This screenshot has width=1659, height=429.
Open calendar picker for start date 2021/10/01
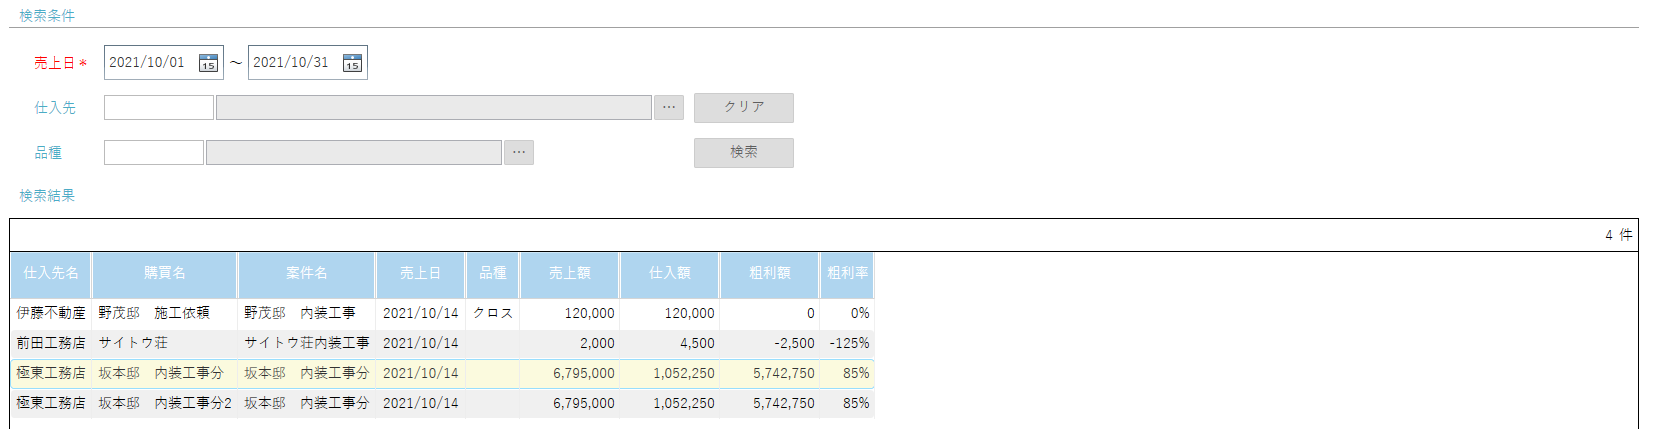(208, 63)
